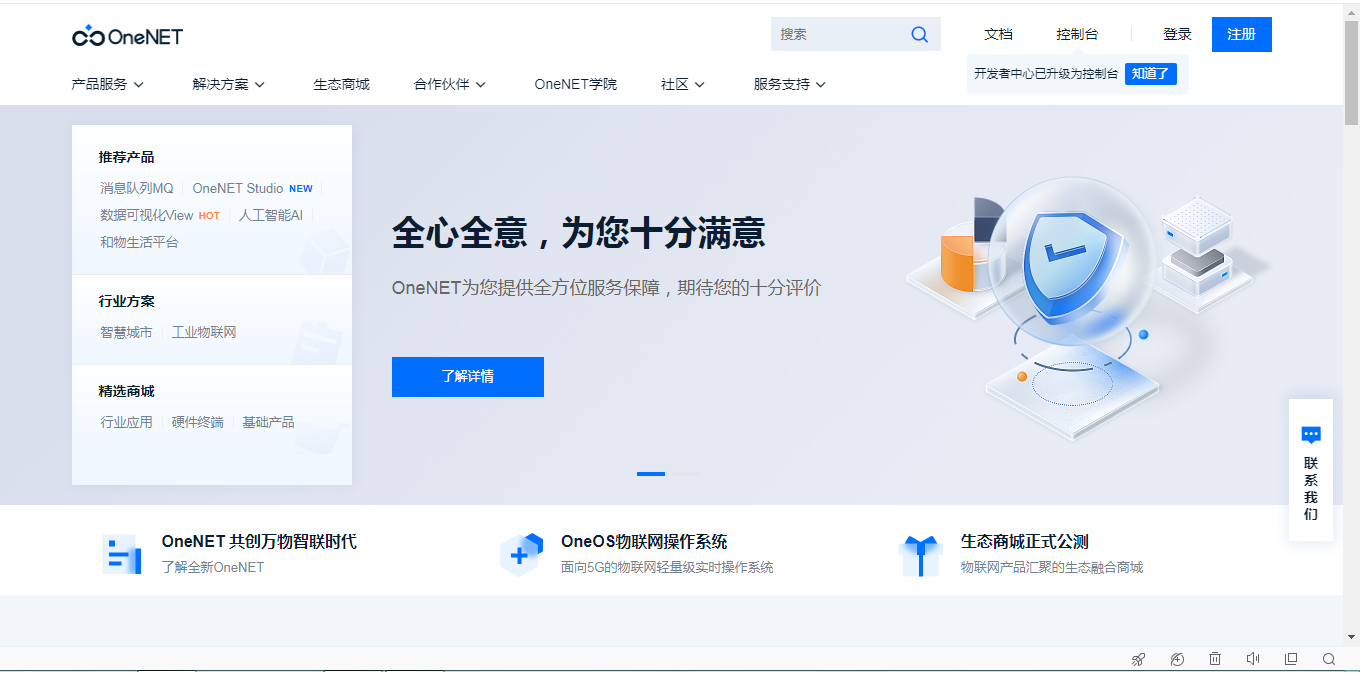
Task: Expand the 产品服务 dropdown menu
Action: click(x=108, y=84)
